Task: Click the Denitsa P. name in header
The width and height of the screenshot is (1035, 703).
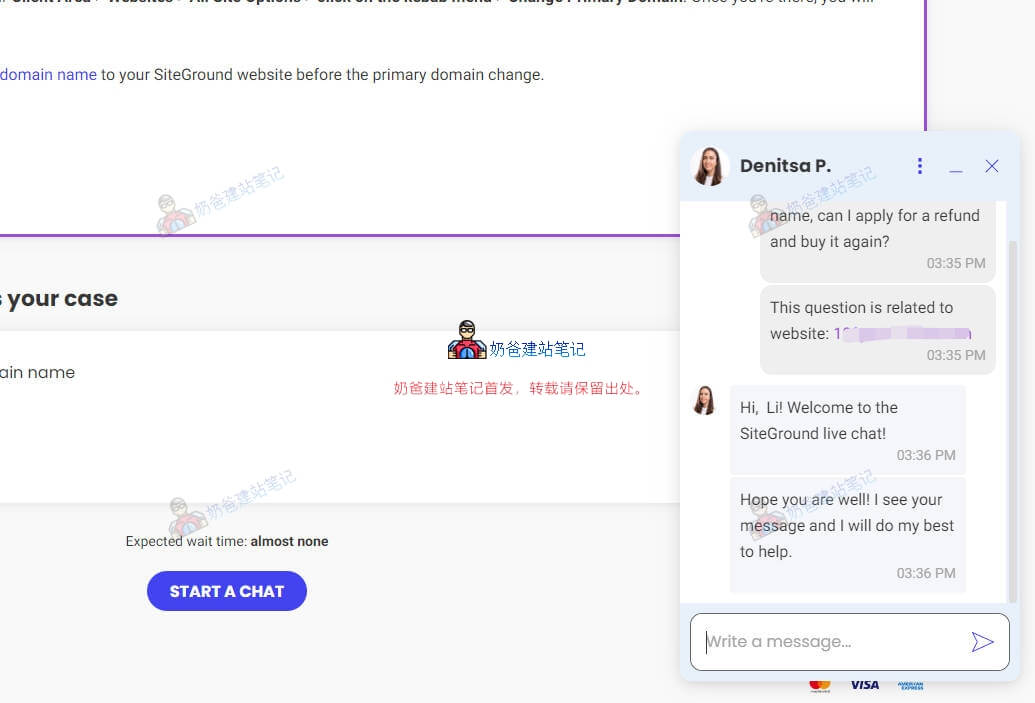Action: point(785,166)
